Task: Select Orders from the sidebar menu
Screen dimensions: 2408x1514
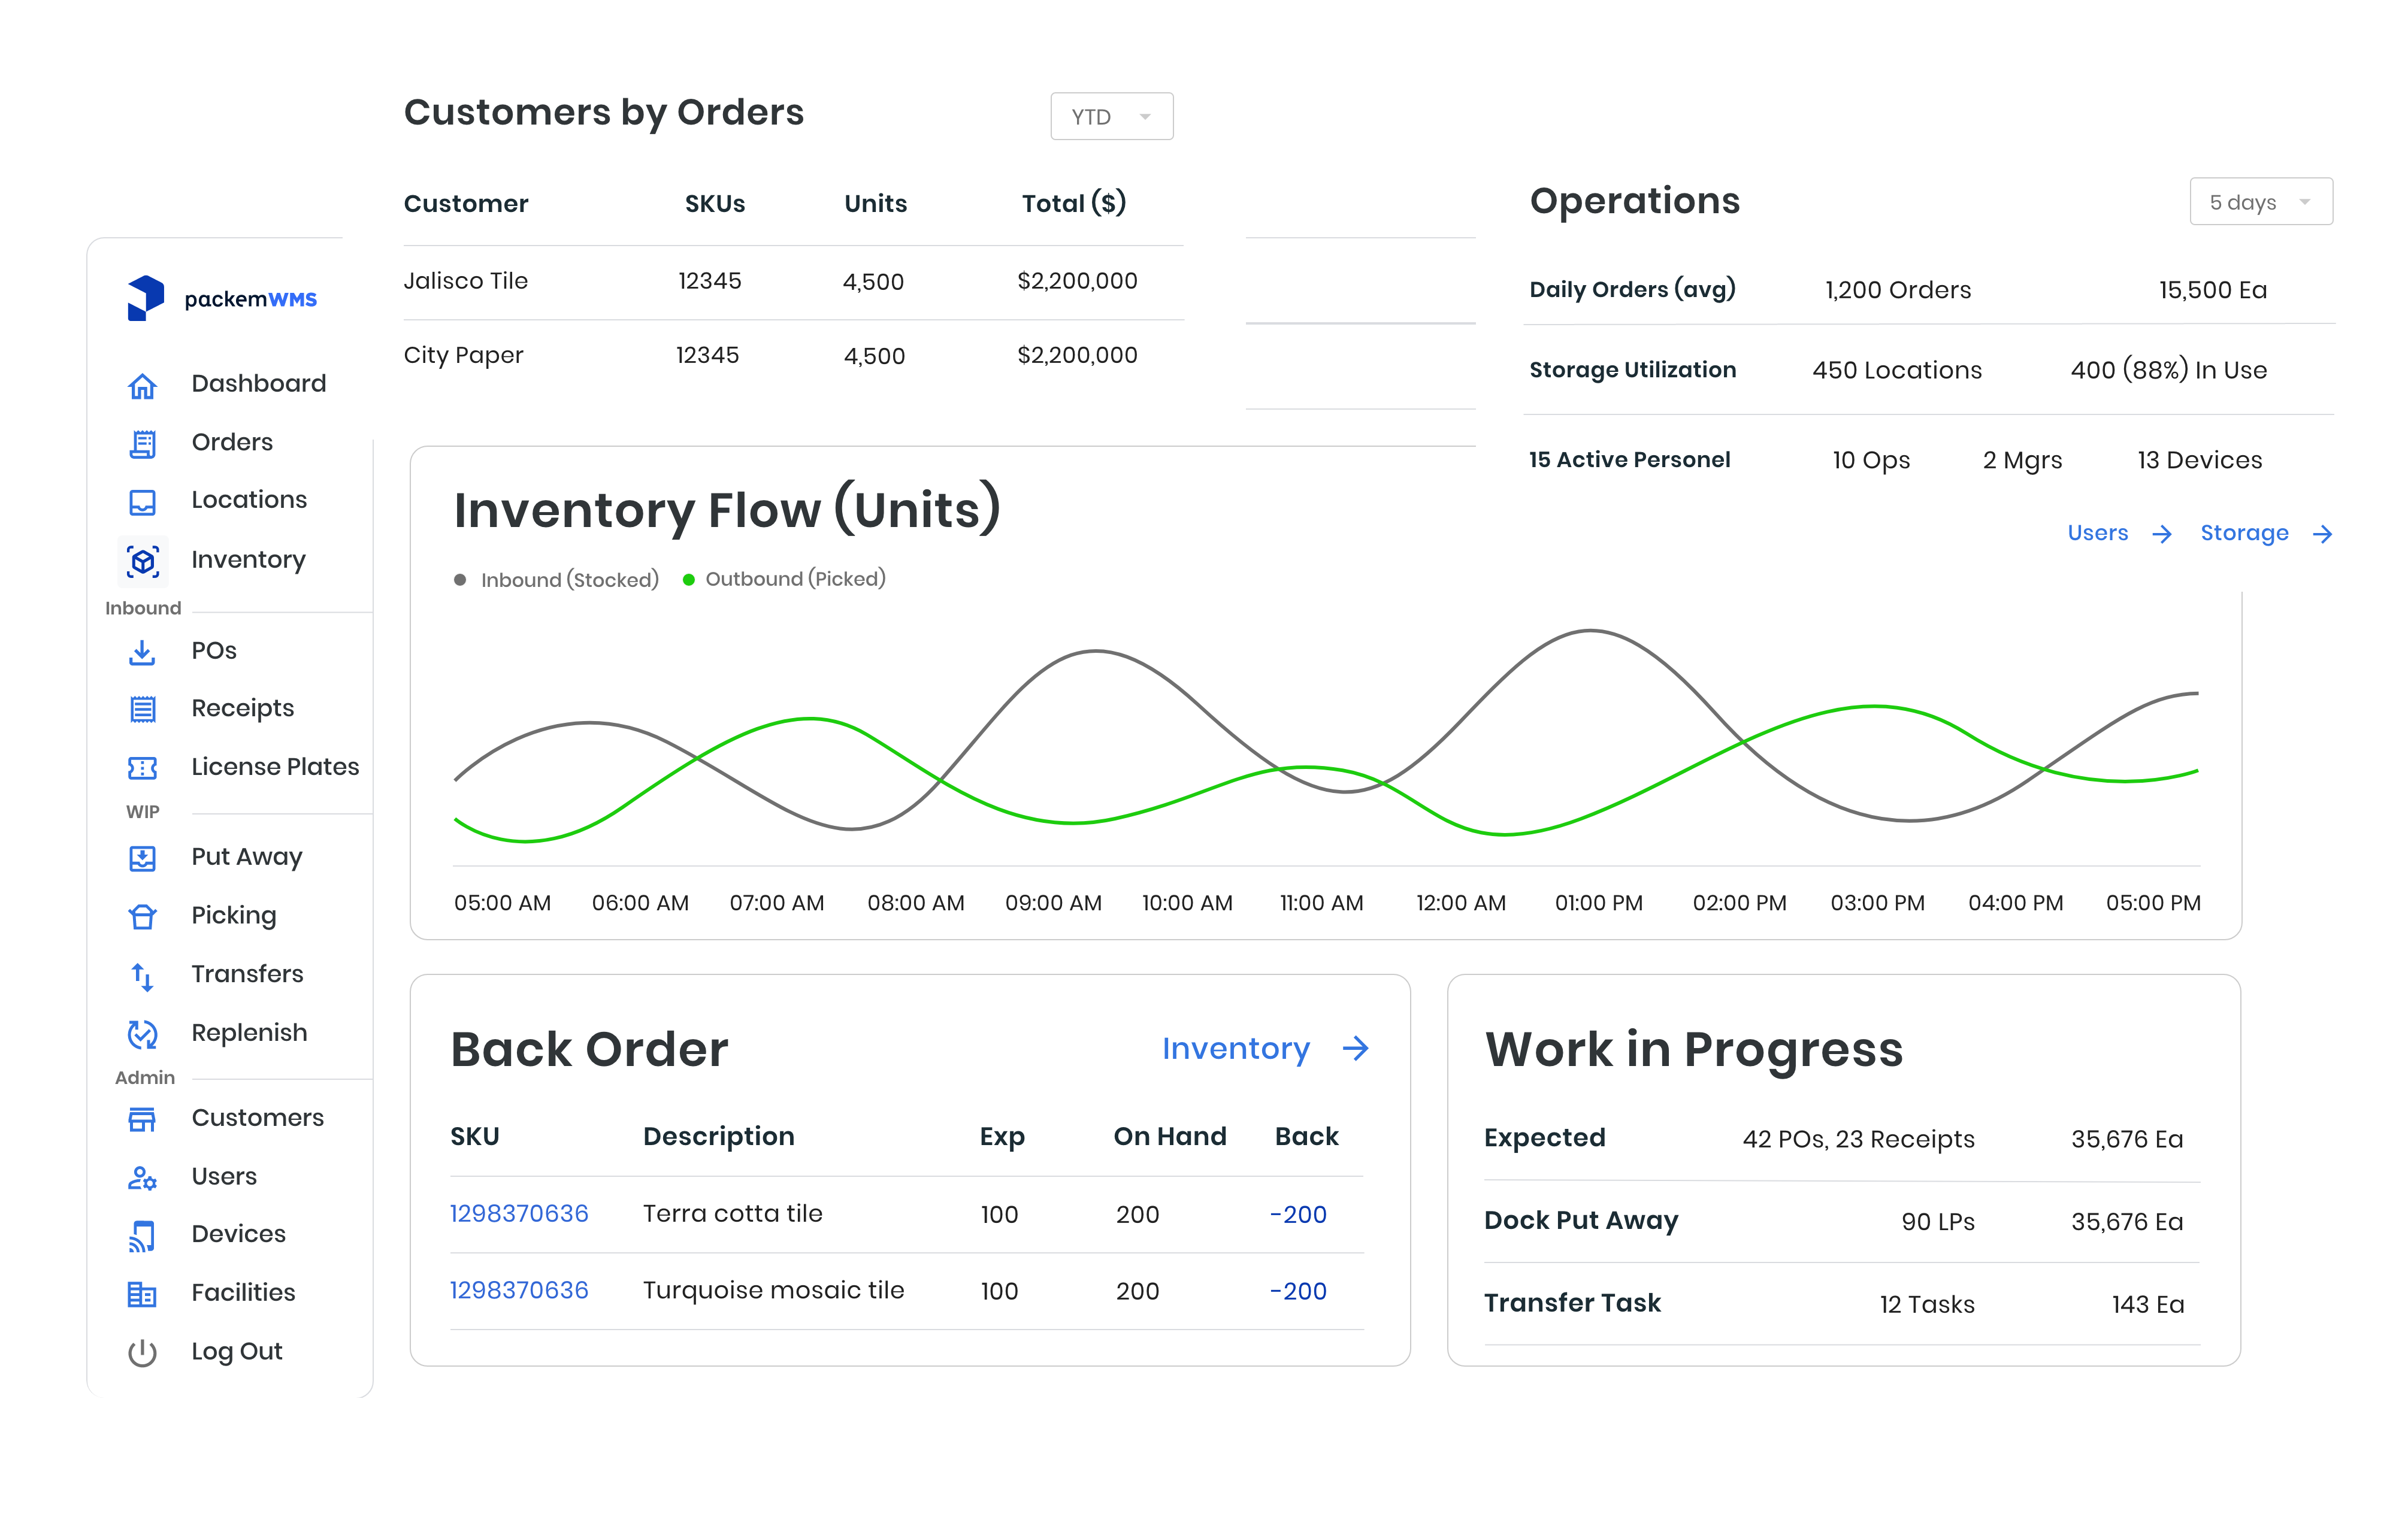Action: (232, 441)
